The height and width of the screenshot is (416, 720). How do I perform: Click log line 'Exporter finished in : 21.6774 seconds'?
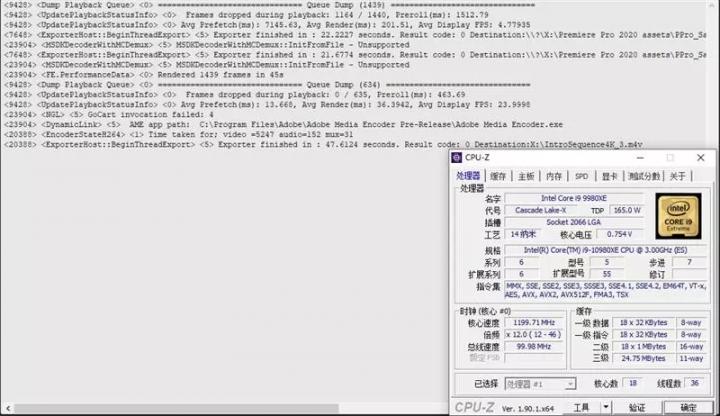354,55
